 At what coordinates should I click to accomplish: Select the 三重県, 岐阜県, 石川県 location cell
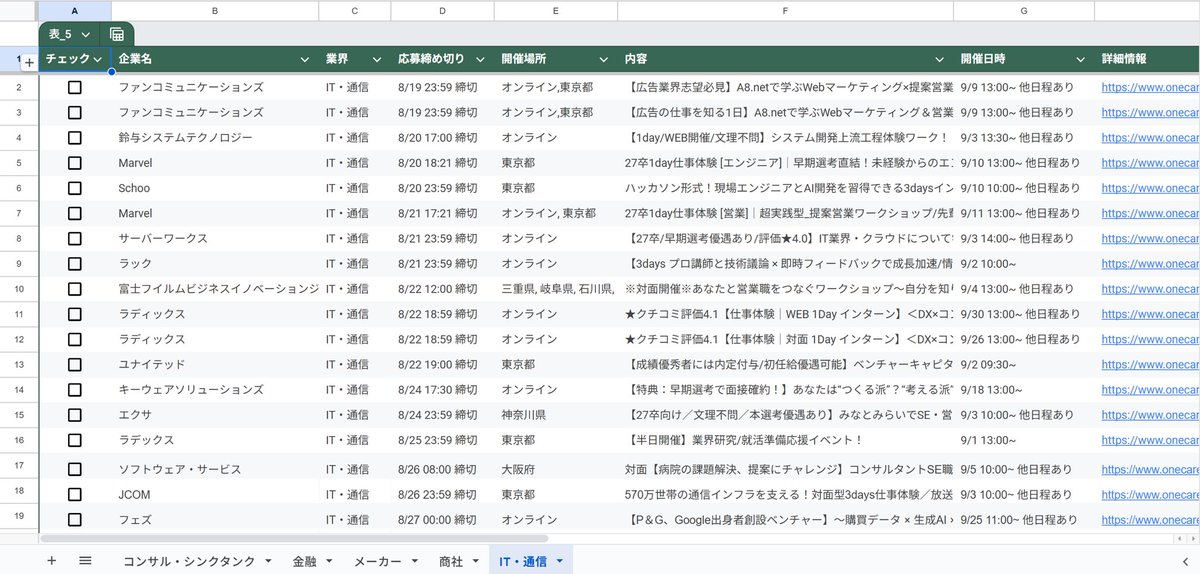pos(556,288)
